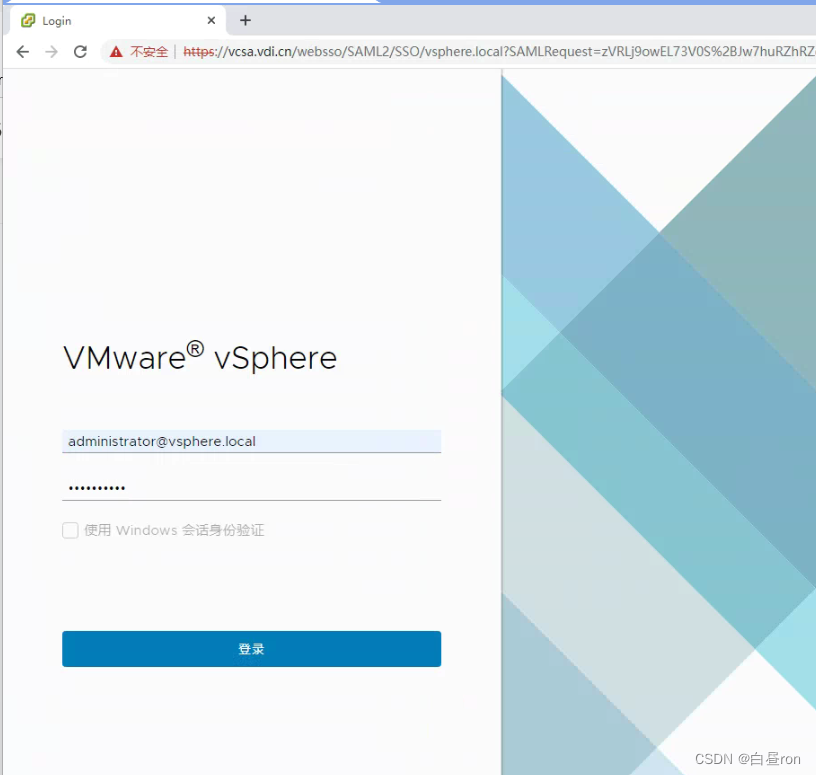Screen dimensions: 816x775
Task: Click the 使用 Windows 会话身份验证 label
Action: [x=174, y=530]
